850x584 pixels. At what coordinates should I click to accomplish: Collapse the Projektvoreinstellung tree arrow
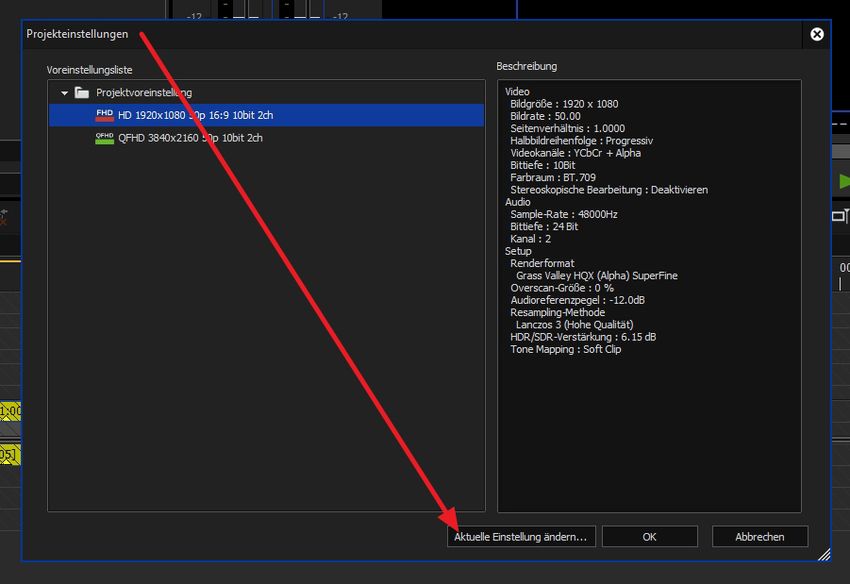(x=65, y=93)
